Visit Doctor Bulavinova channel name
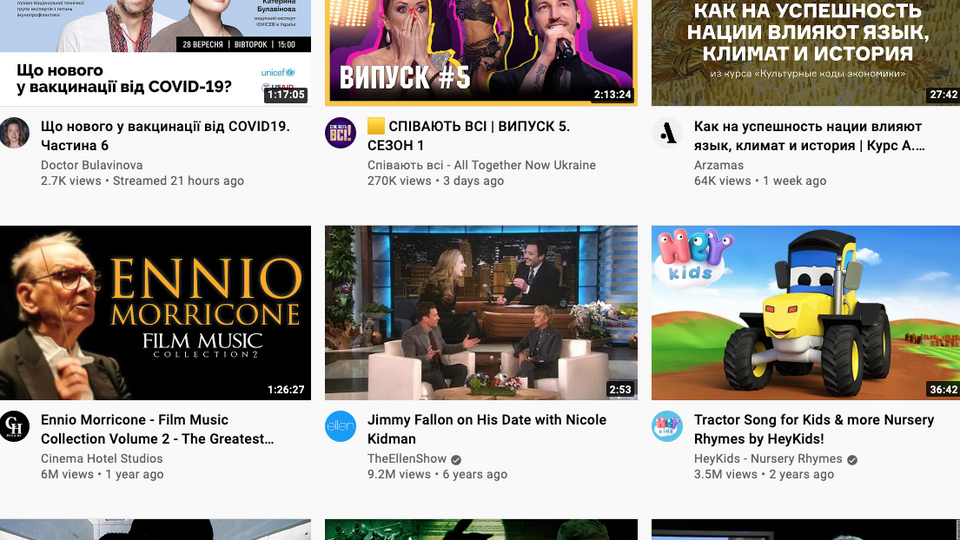This screenshot has width=960, height=540. pos(92,165)
